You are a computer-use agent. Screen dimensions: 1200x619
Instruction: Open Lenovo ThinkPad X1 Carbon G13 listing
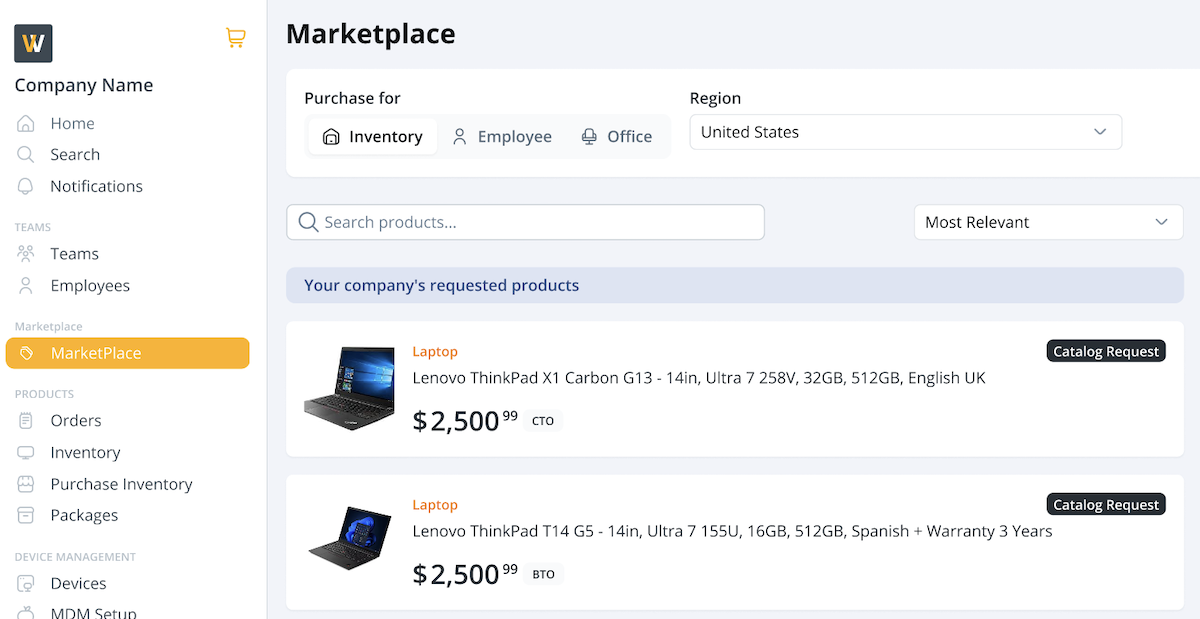click(698, 379)
